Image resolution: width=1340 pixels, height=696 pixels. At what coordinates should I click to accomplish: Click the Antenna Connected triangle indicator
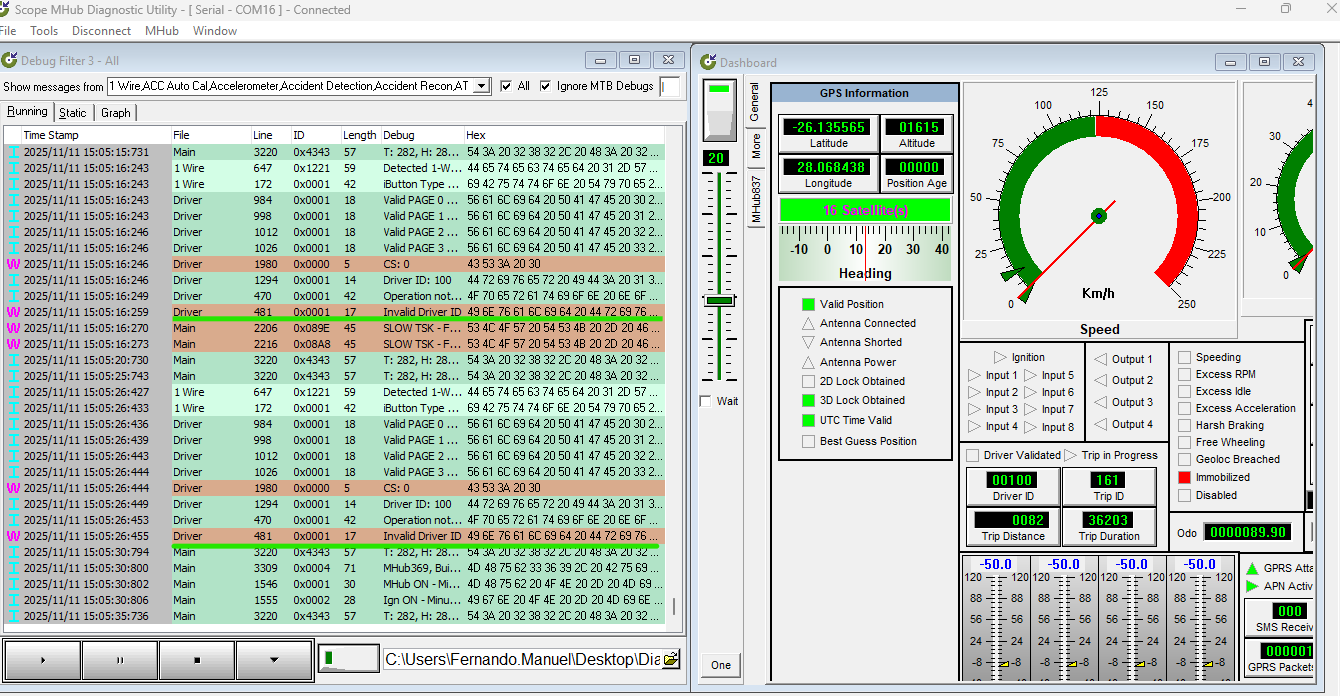[808, 323]
